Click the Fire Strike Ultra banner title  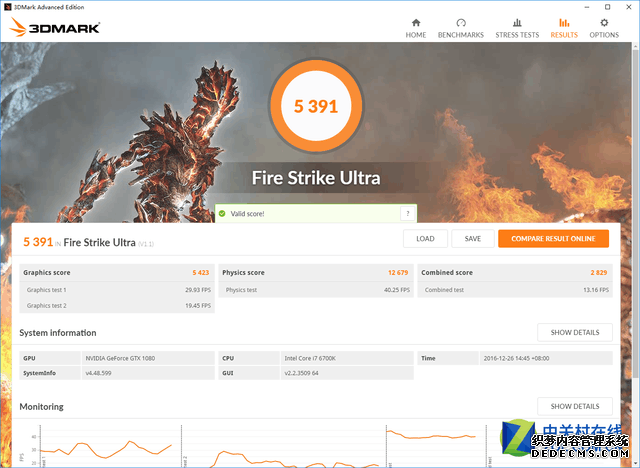pos(316,178)
